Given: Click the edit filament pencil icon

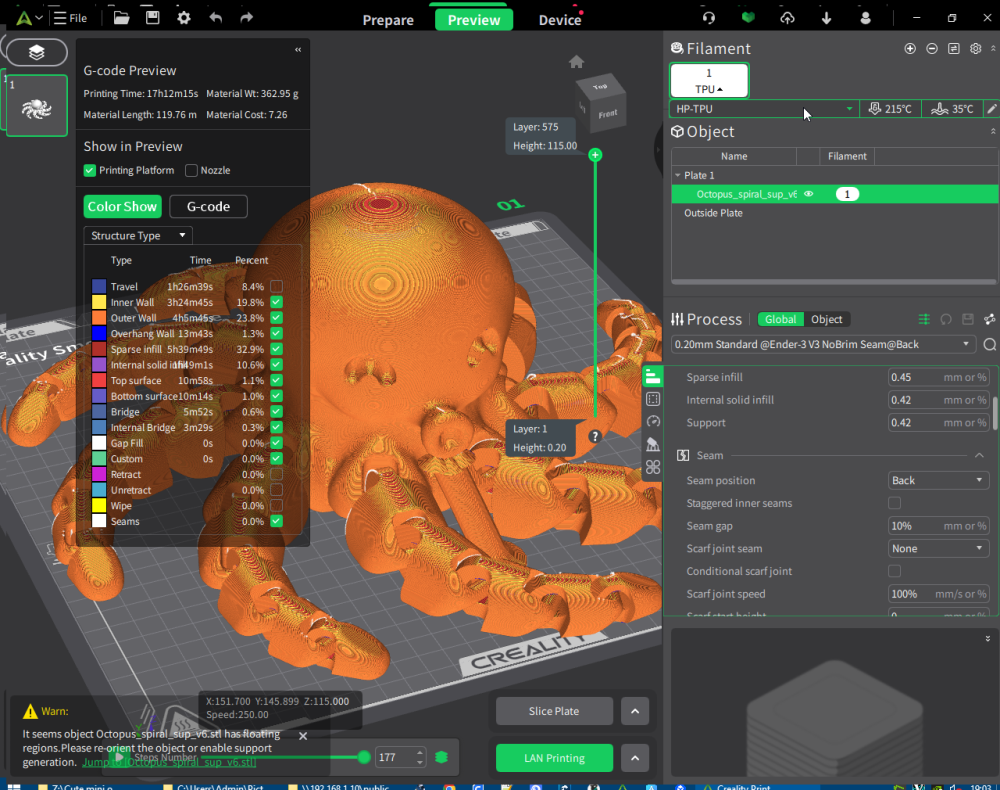Looking at the screenshot, I should click(x=991, y=109).
